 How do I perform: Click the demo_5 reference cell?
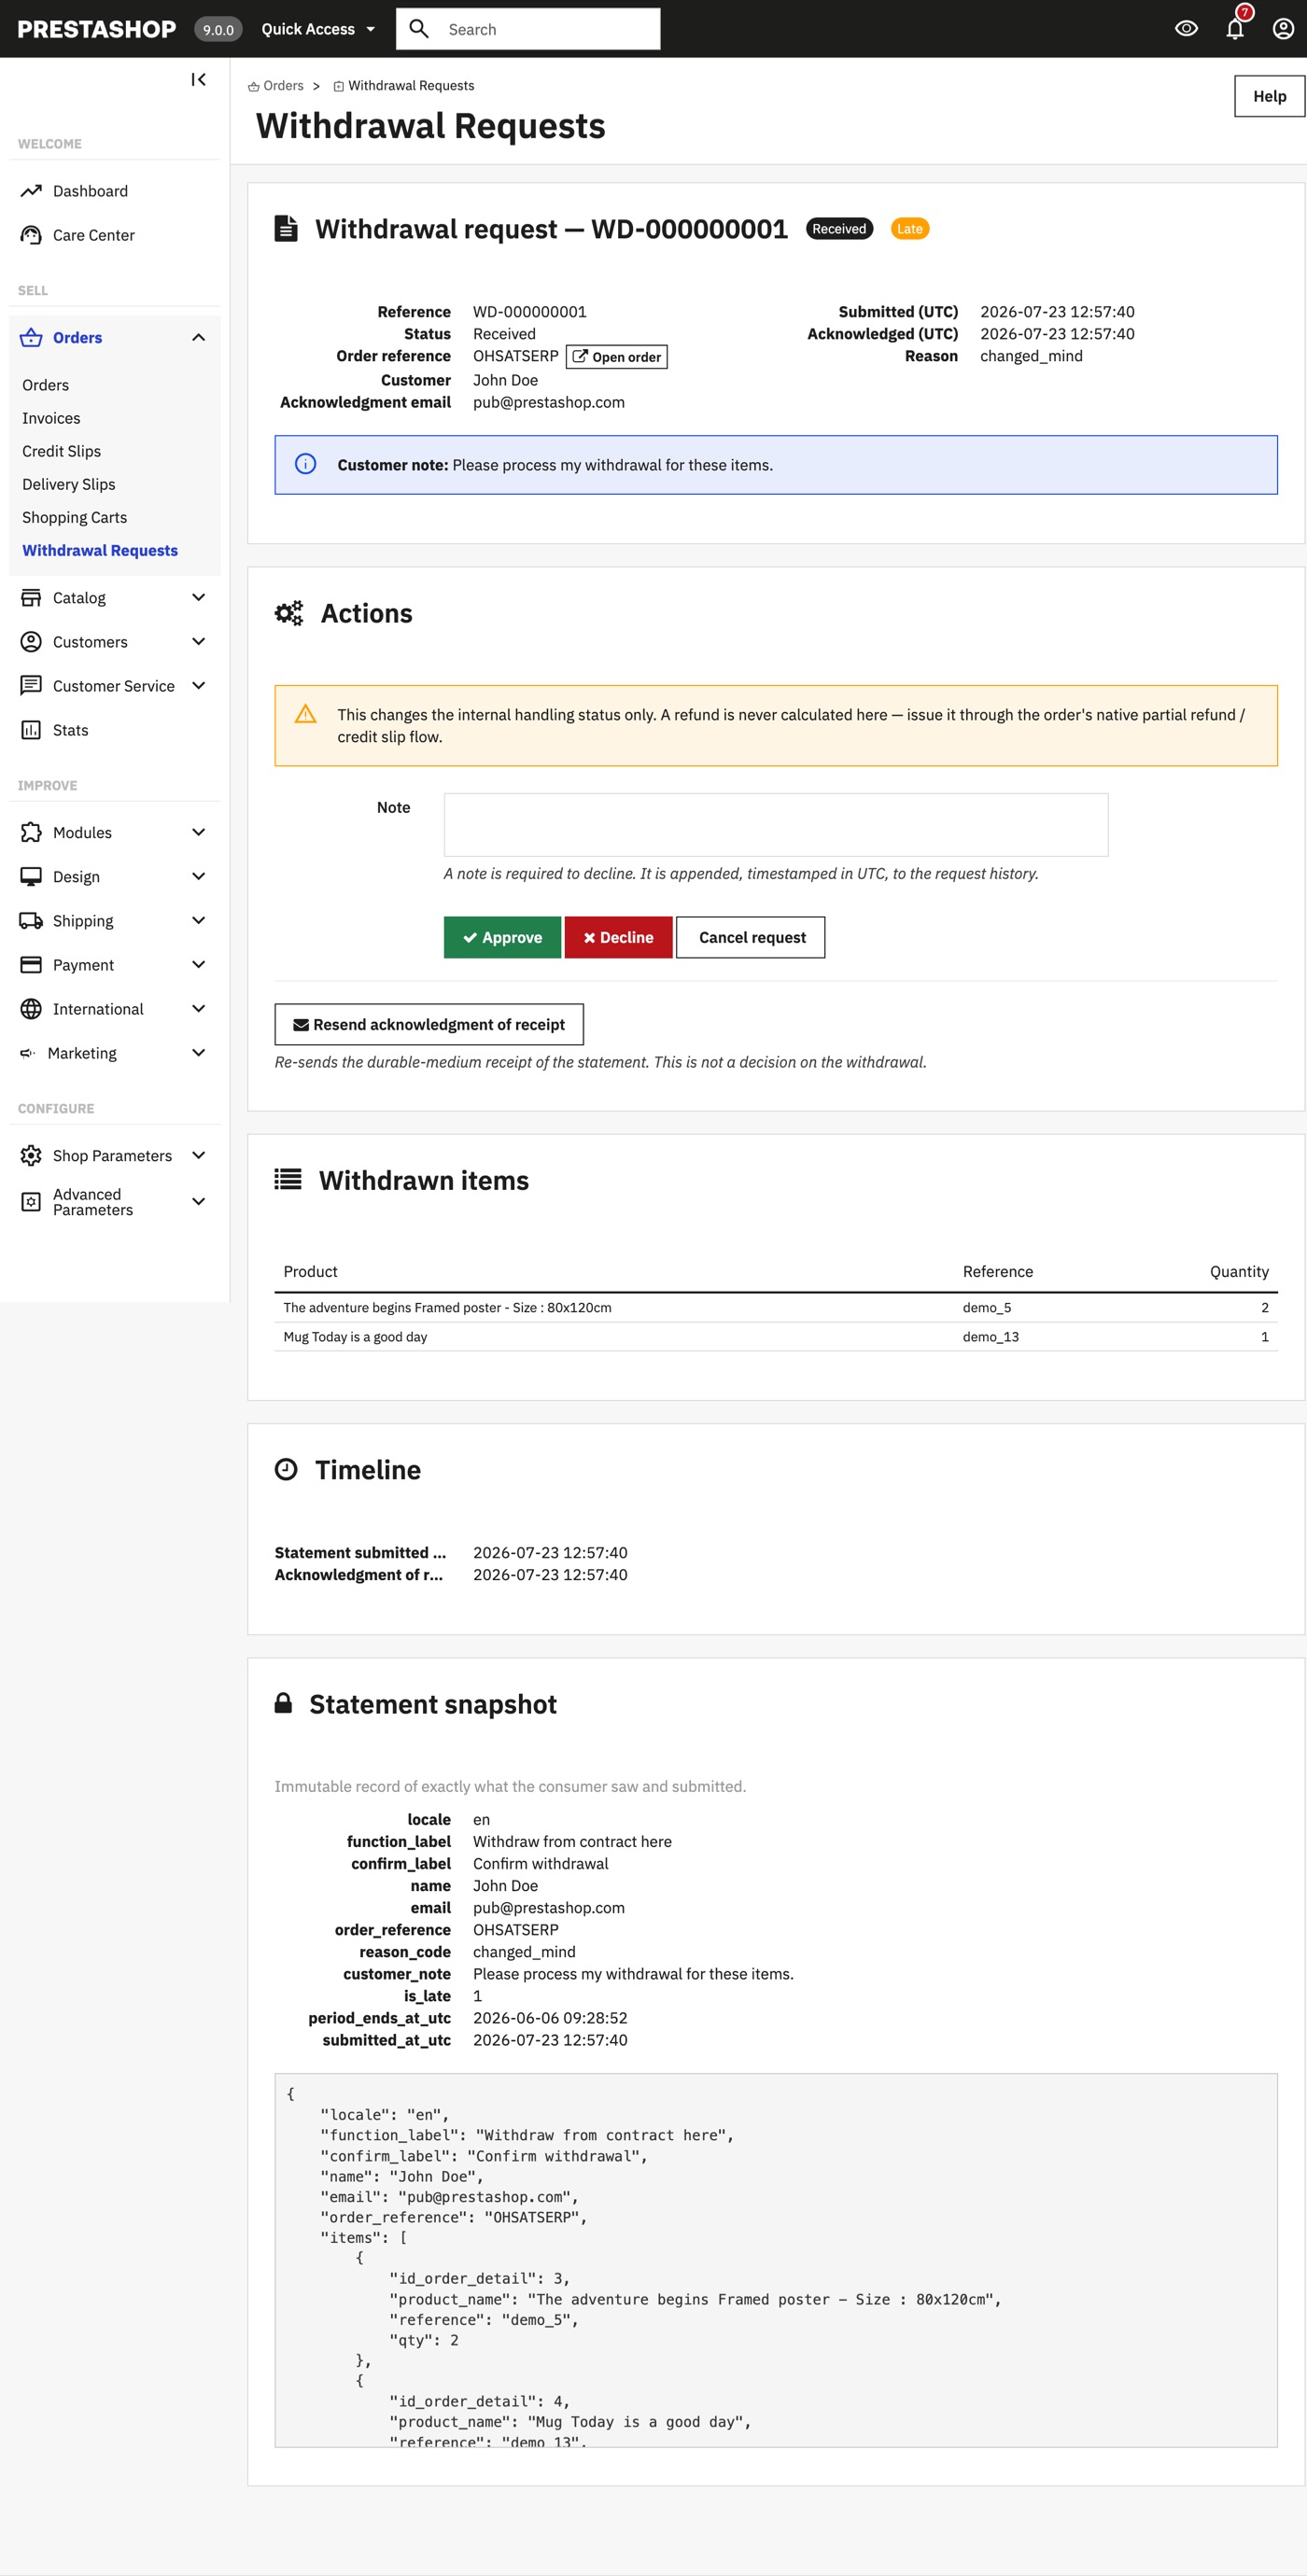click(987, 1308)
